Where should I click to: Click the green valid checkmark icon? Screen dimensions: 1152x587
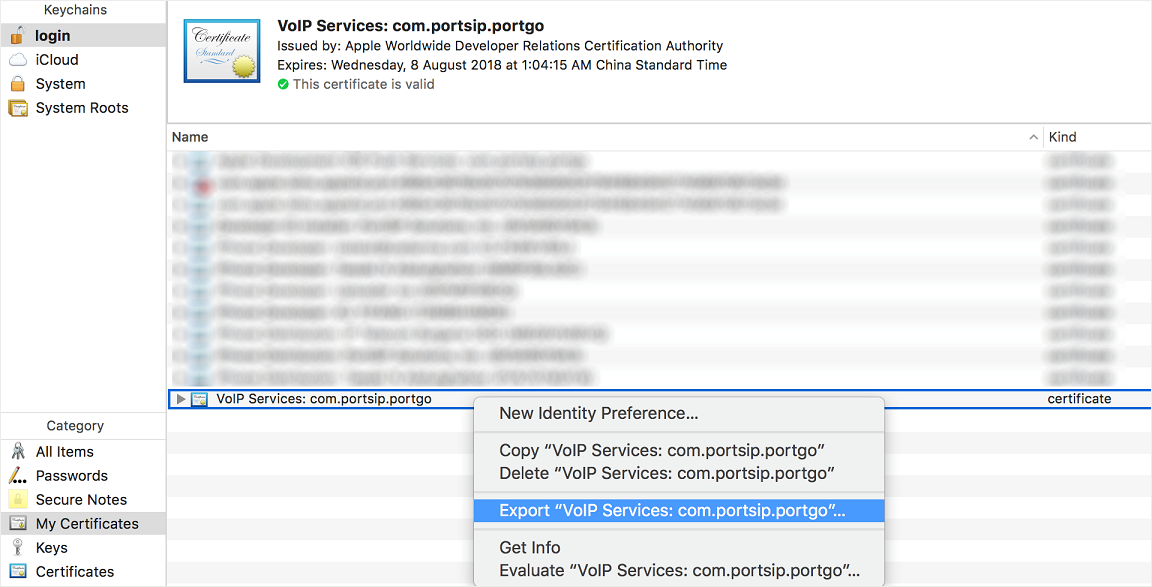pyautogui.click(x=283, y=84)
